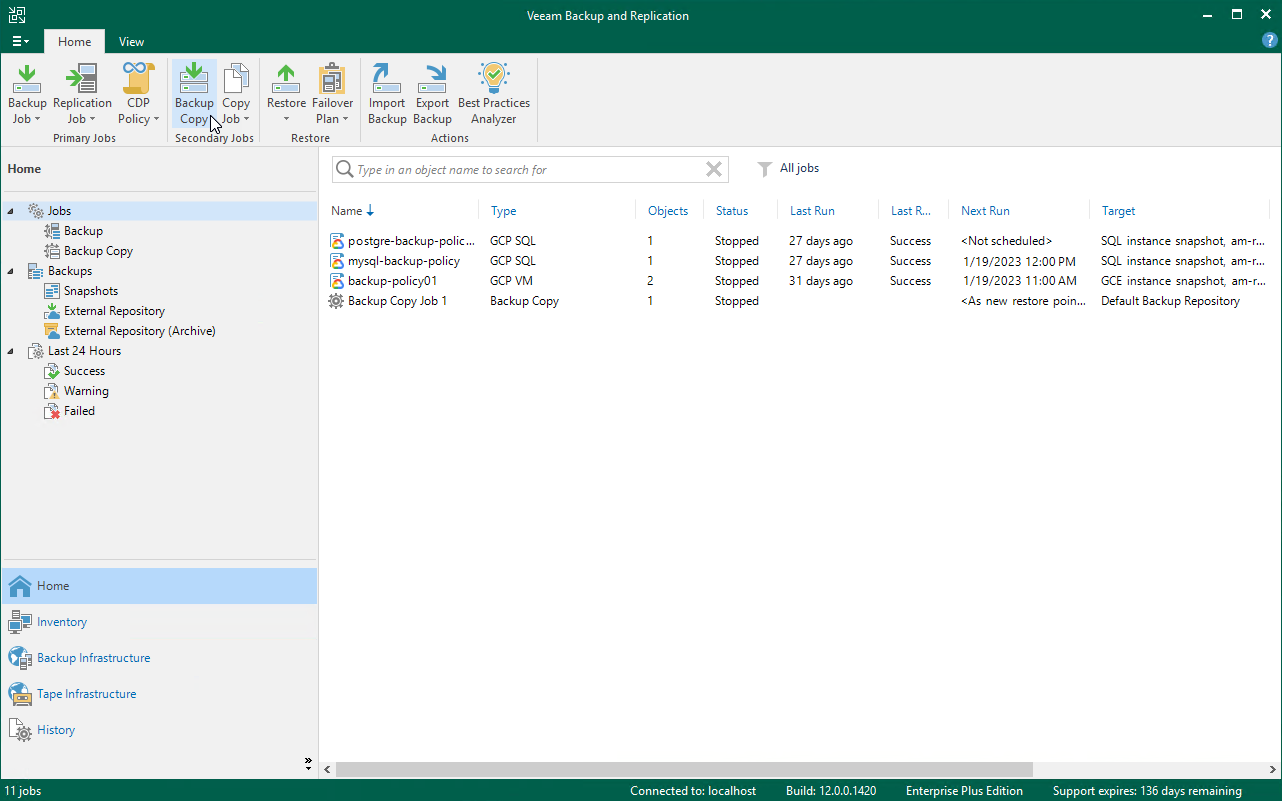
Task: Expand the navigation pane overflow chevron
Action: [x=308, y=762]
